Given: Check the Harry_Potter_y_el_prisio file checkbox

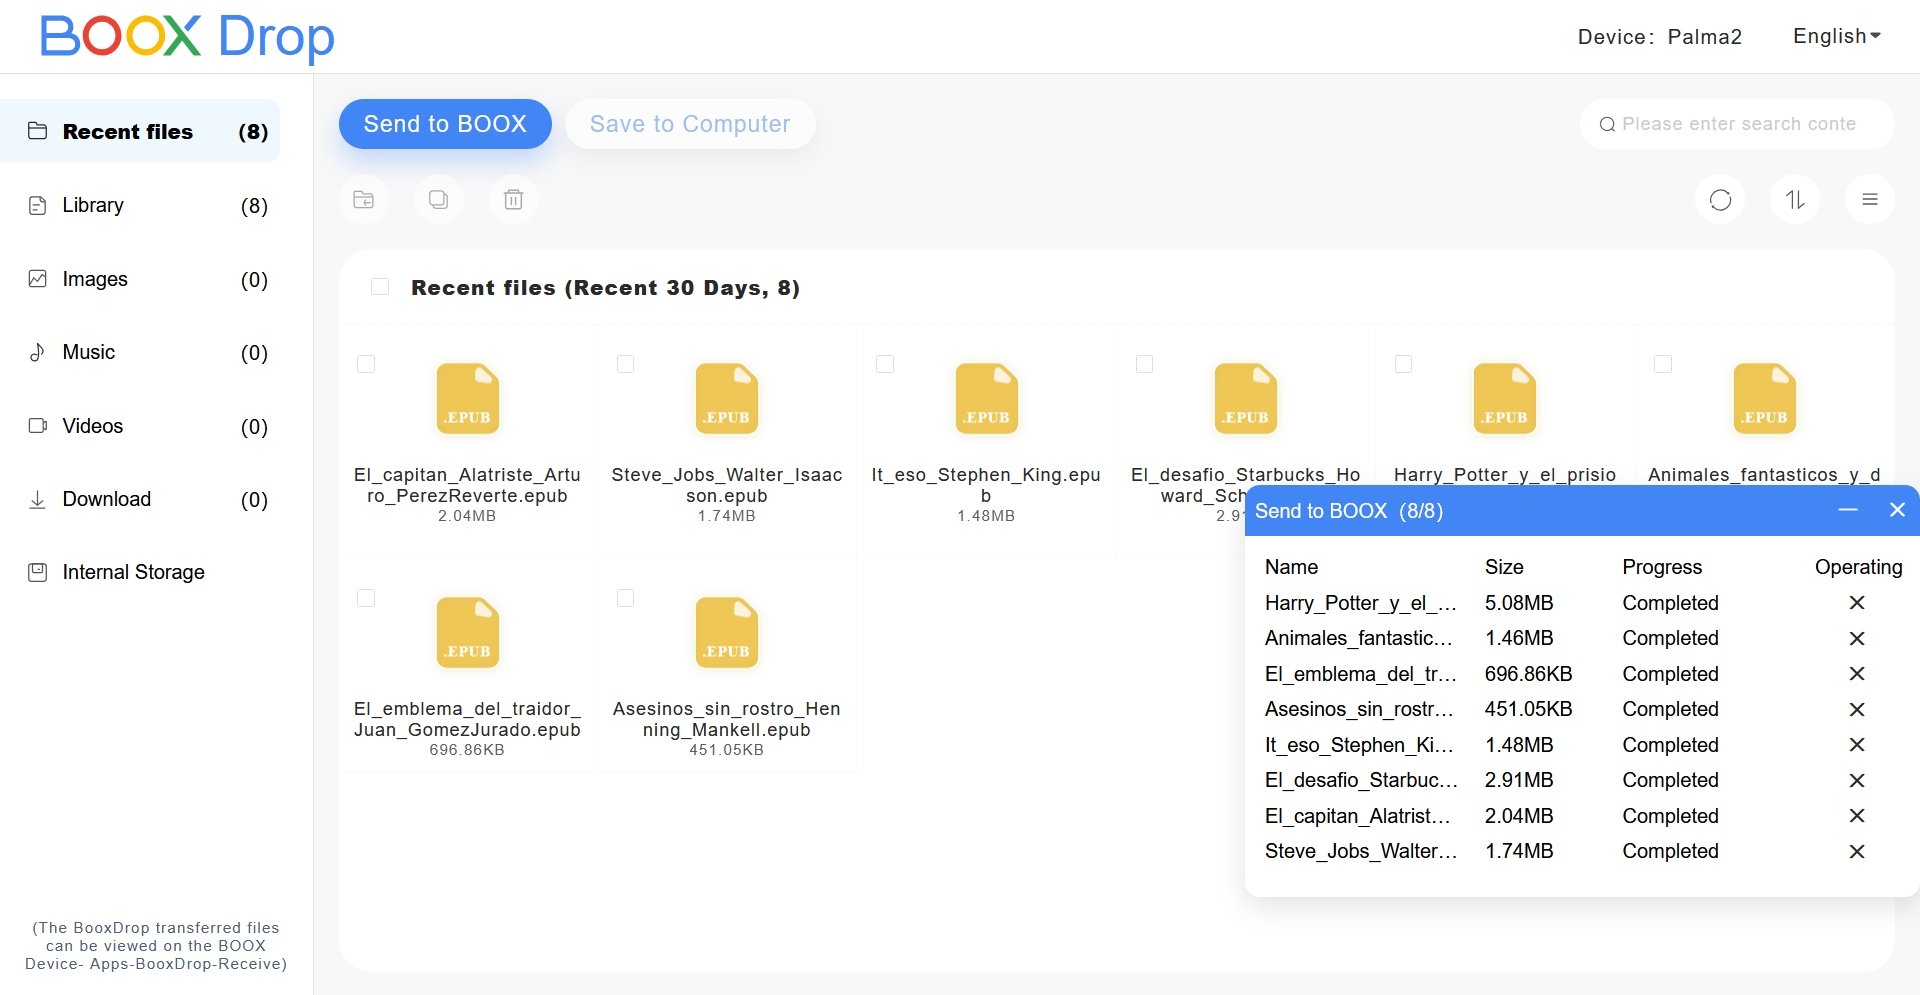Looking at the screenshot, I should click(1404, 364).
